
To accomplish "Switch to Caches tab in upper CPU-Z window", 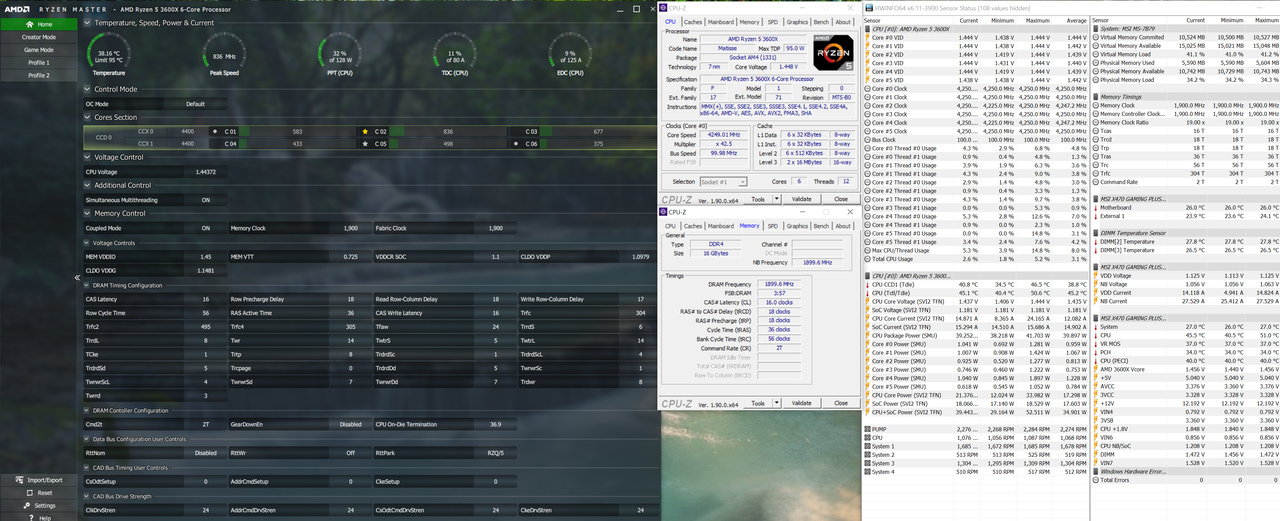I will pyautogui.click(x=692, y=21).
